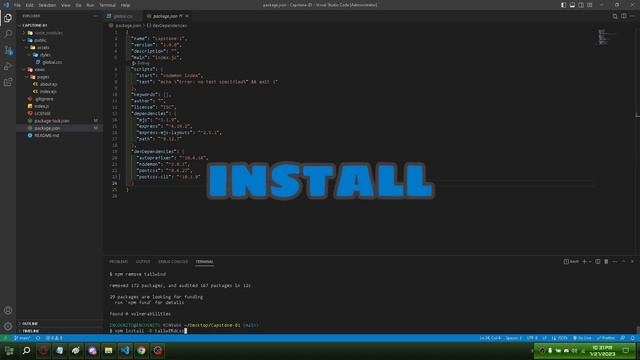Click the feedback icon in status bar
Viewport: 640px width, 360px height.
pos(623,338)
